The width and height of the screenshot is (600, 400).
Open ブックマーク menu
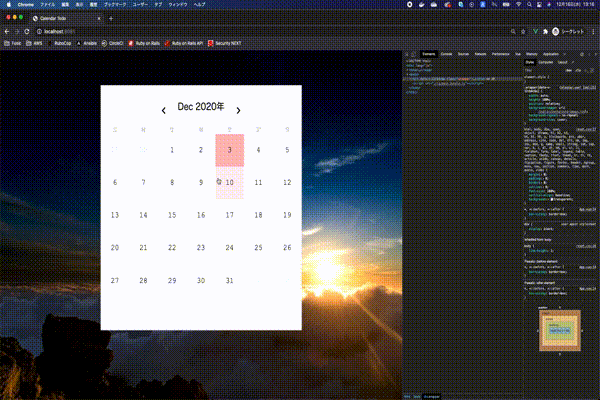pyautogui.click(x=115, y=5)
